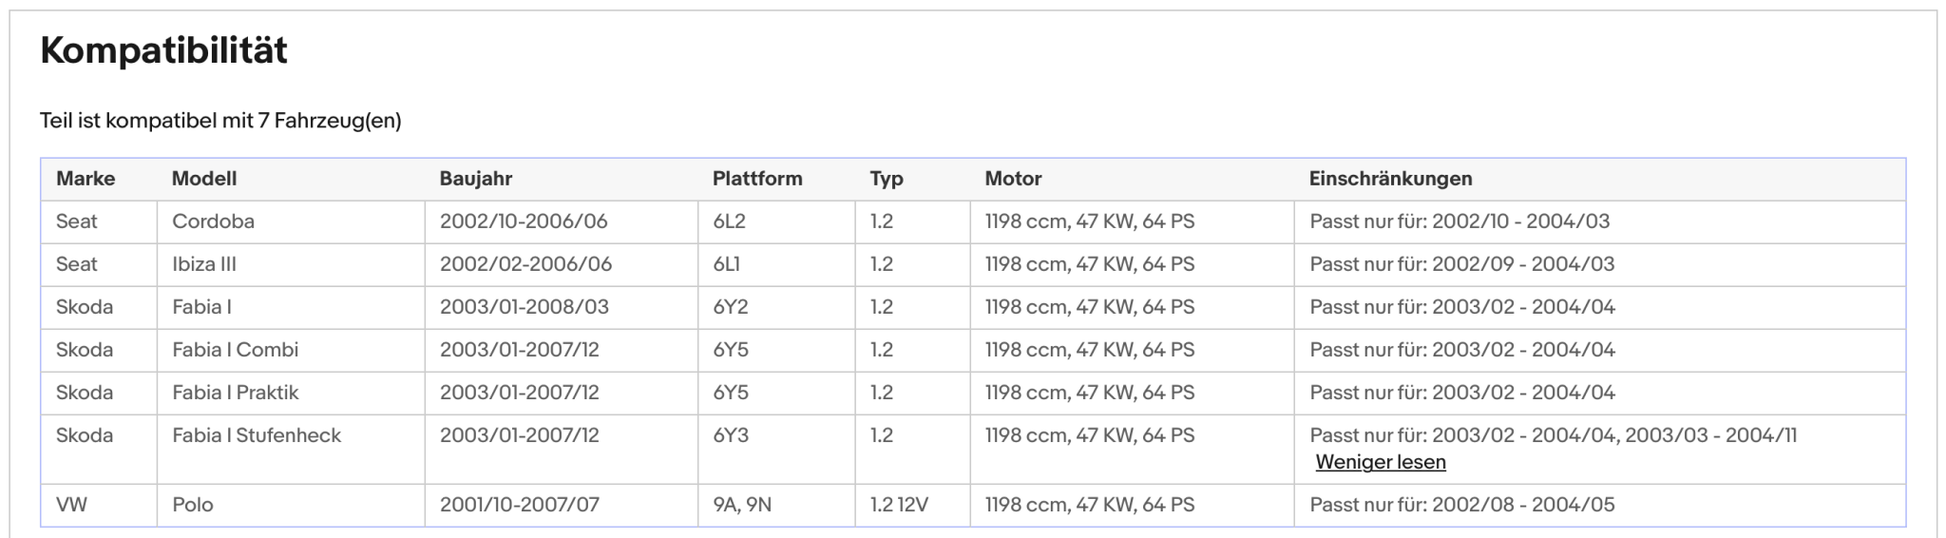Click the 'Fabia I Combi' cell
1946x538 pixels.
pyautogui.click(x=235, y=350)
